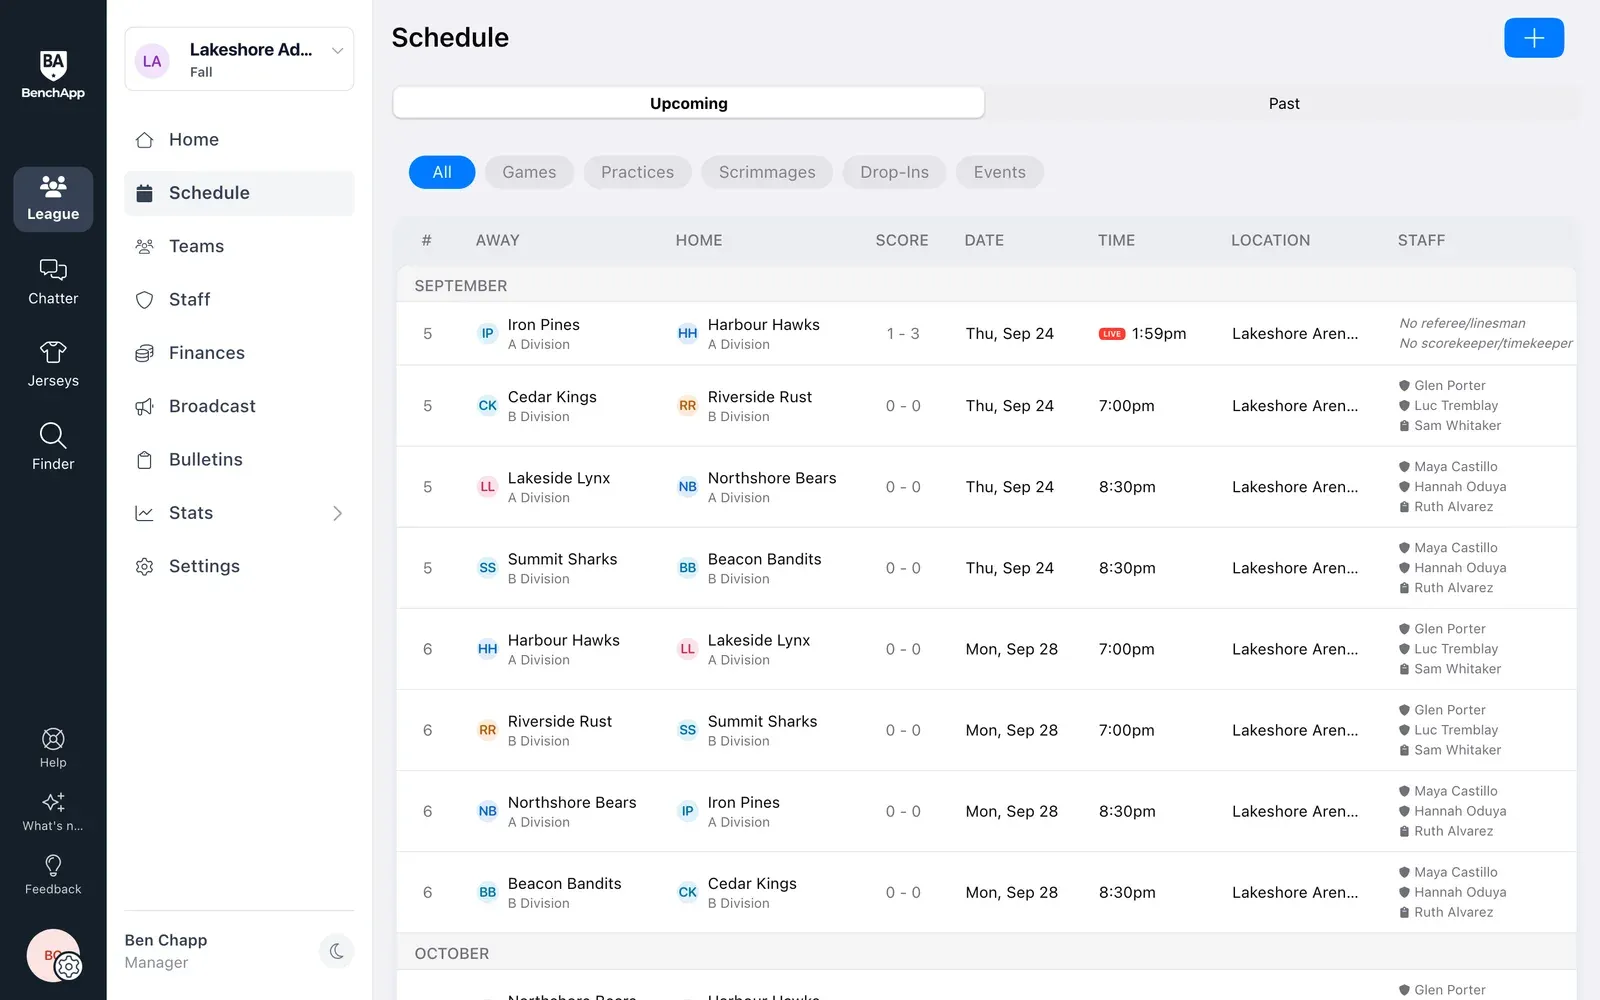Filter schedule by Drop-Ins

pos(894,172)
